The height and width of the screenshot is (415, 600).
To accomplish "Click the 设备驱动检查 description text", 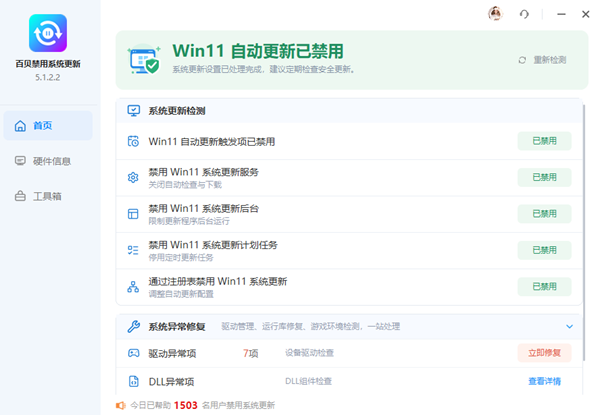I will tap(309, 353).
